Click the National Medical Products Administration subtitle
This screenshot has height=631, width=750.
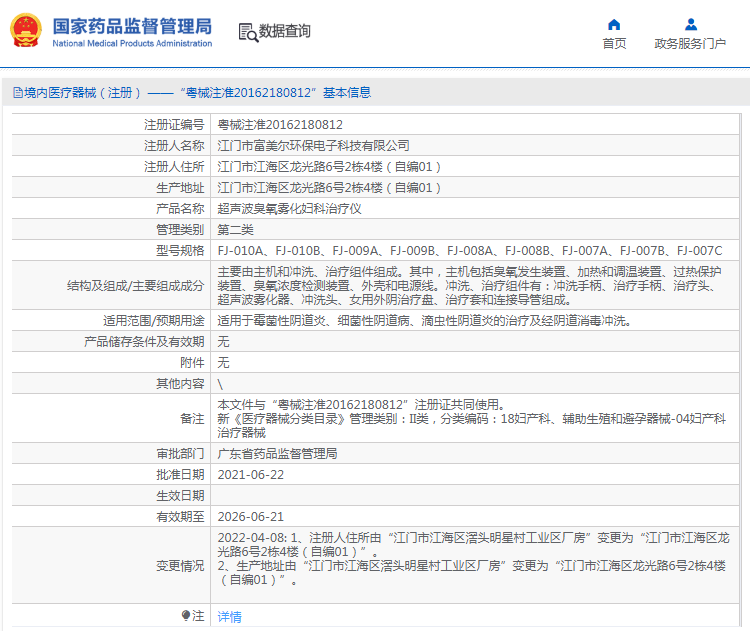(x=132, y=43)
